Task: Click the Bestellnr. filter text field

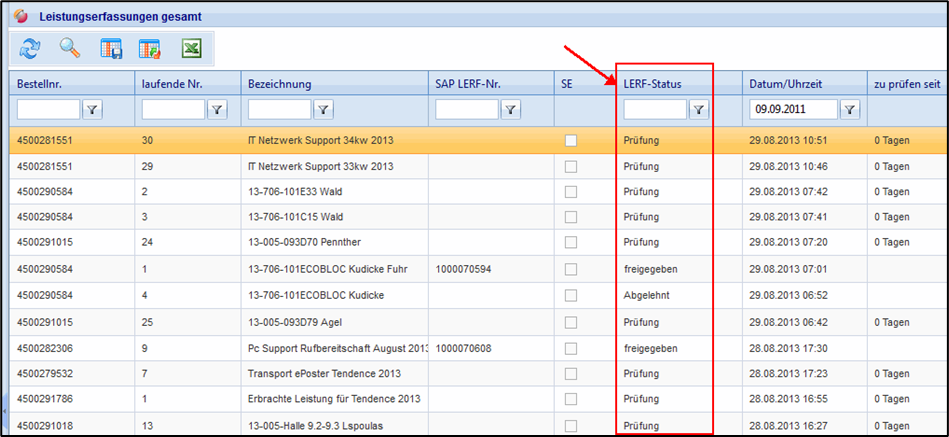Action: click(x=48, y=109)
